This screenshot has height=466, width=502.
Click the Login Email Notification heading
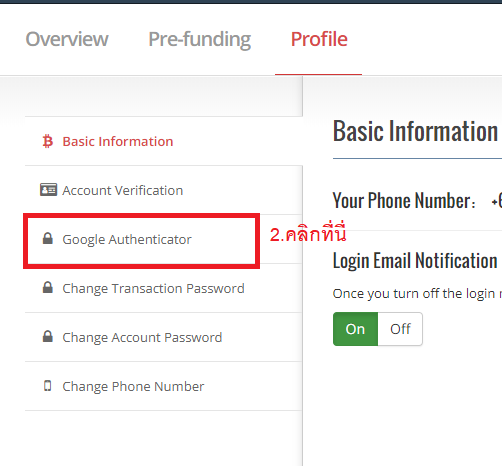(x=415, y=261)
